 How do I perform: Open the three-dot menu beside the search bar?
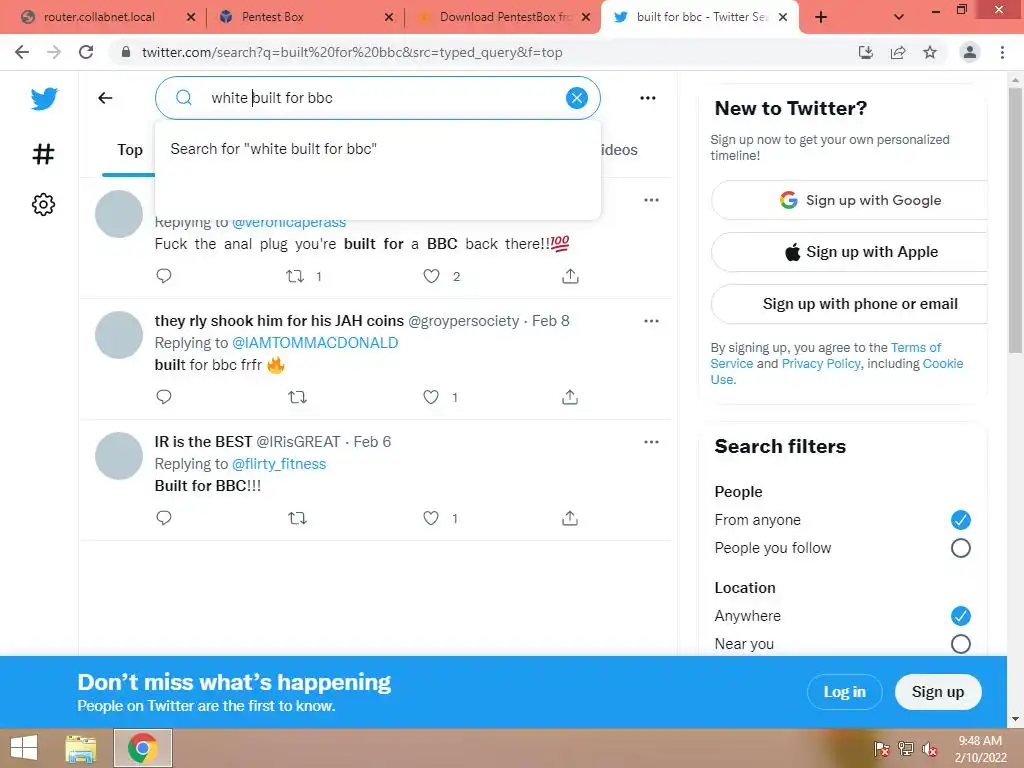pos(648,98)
